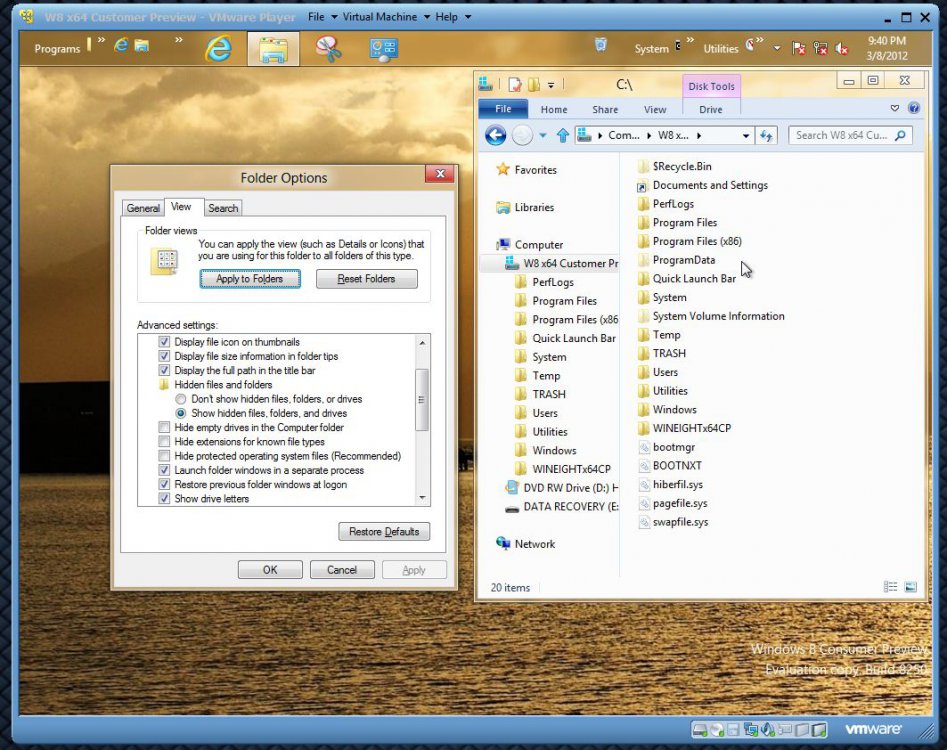The height and width of the screenshot is (750, 947).
Task: Open the VMware Player File dropdown
Action: tap(323, 17)
